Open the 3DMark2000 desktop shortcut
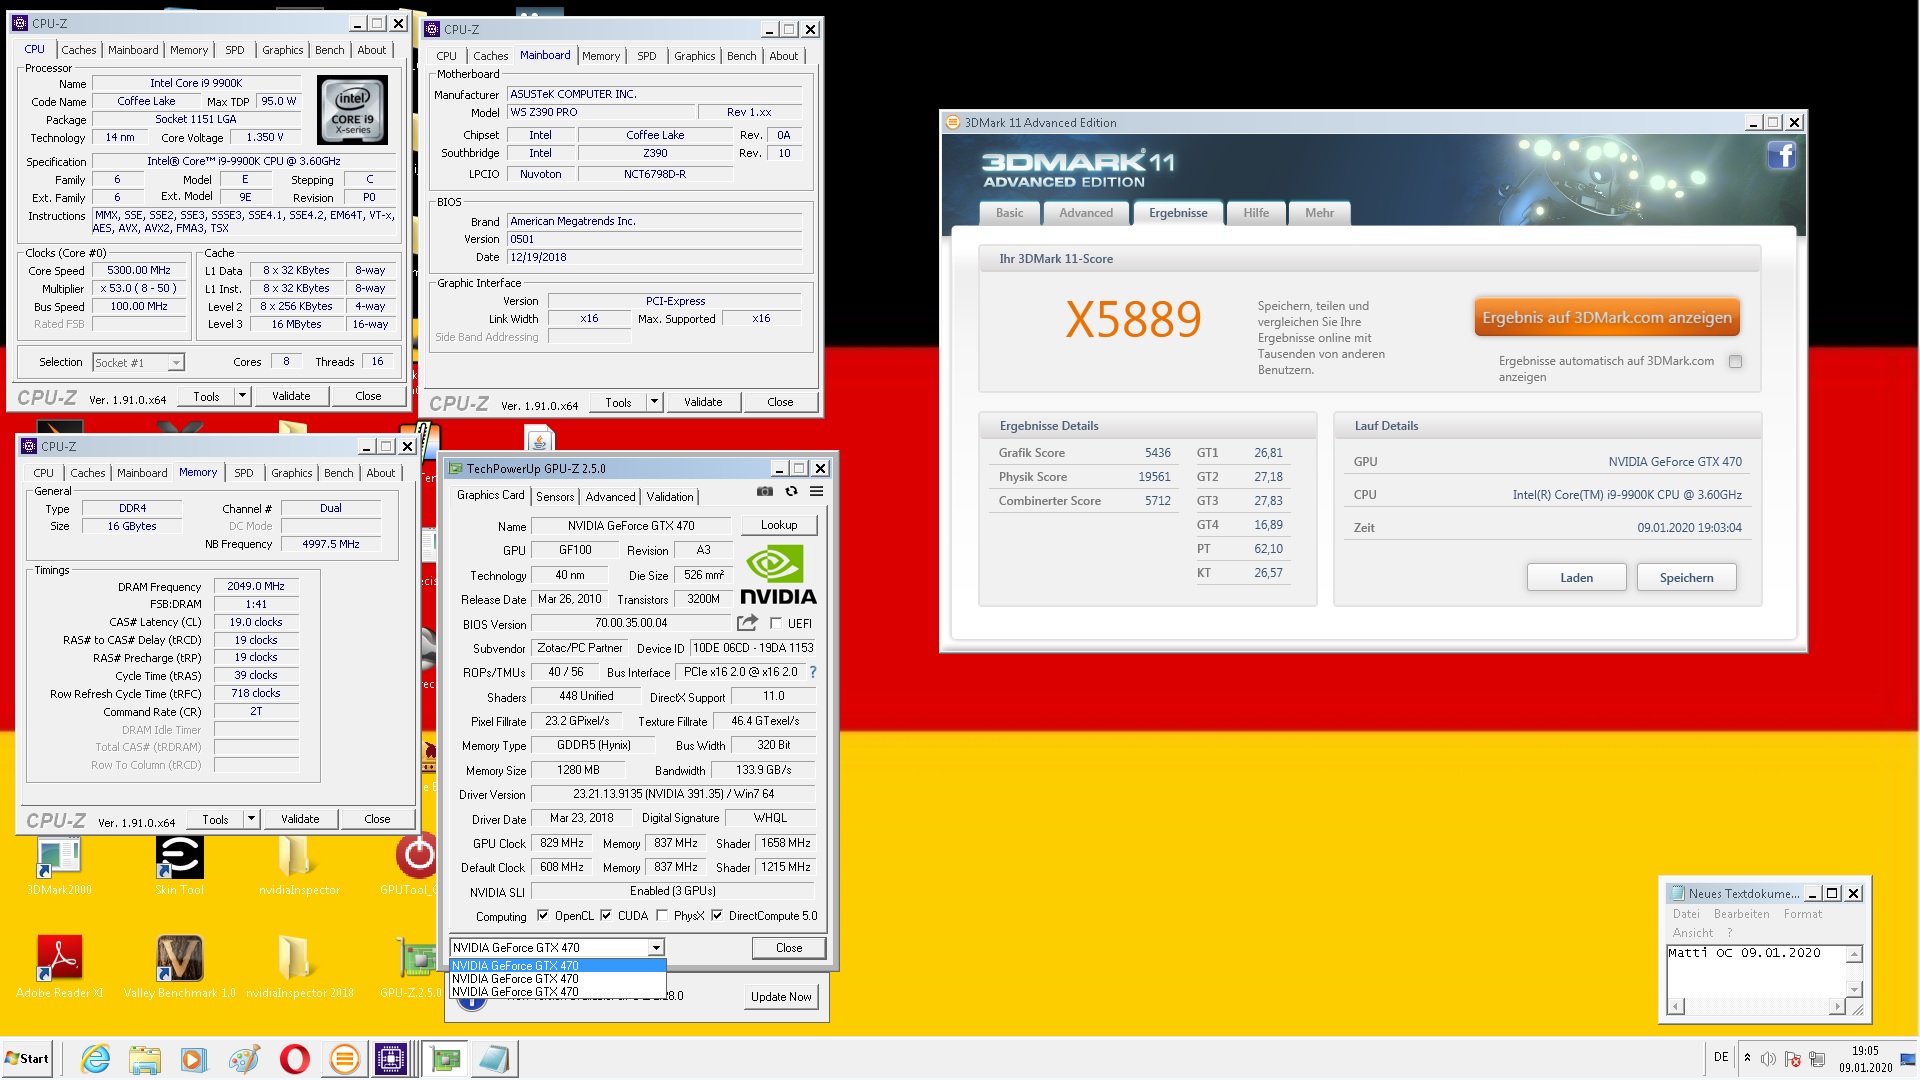 pyautogui.click(x=59, y=866)
